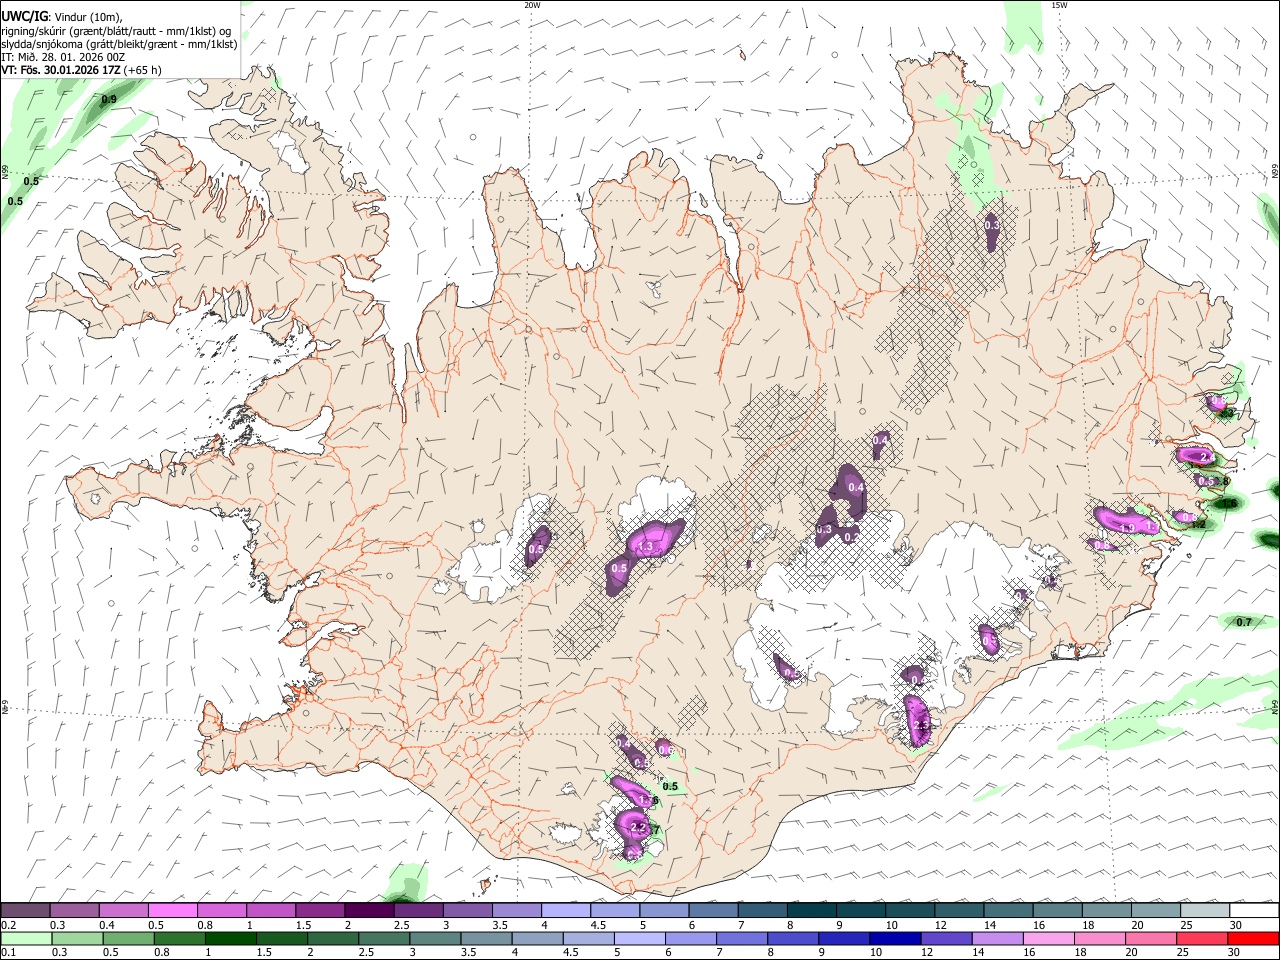Click the '0.9' precipitation value over the sea
The image size is (1280, 960).
[x=109, y=99]
